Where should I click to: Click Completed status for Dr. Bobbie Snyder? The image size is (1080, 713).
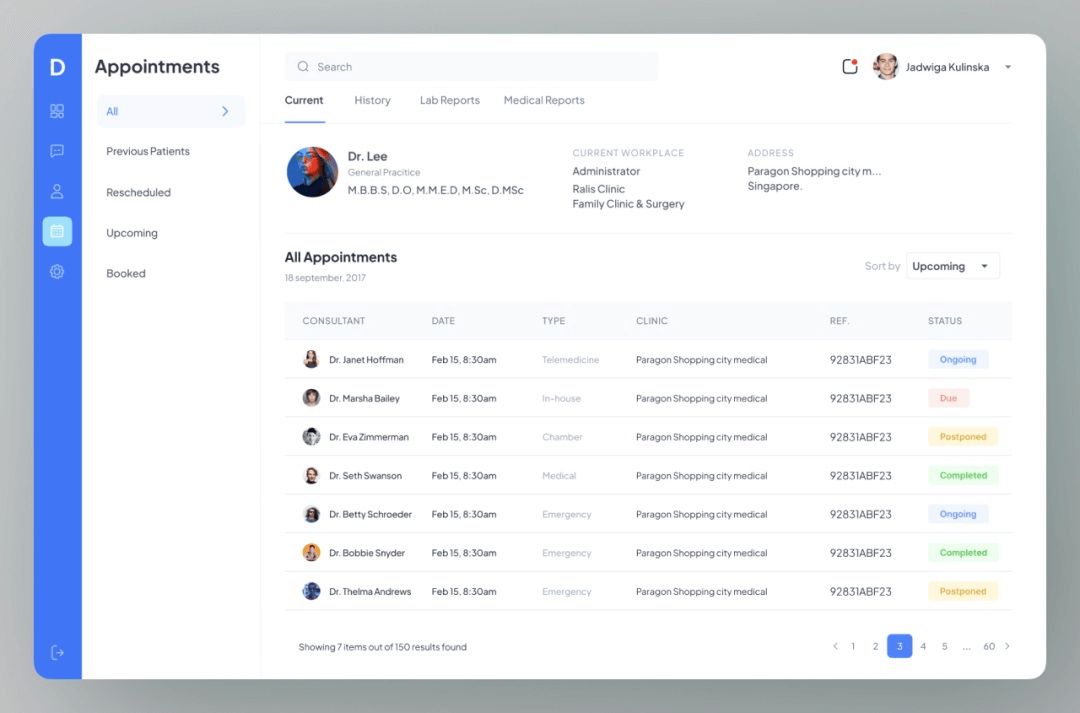click(963, 552)
